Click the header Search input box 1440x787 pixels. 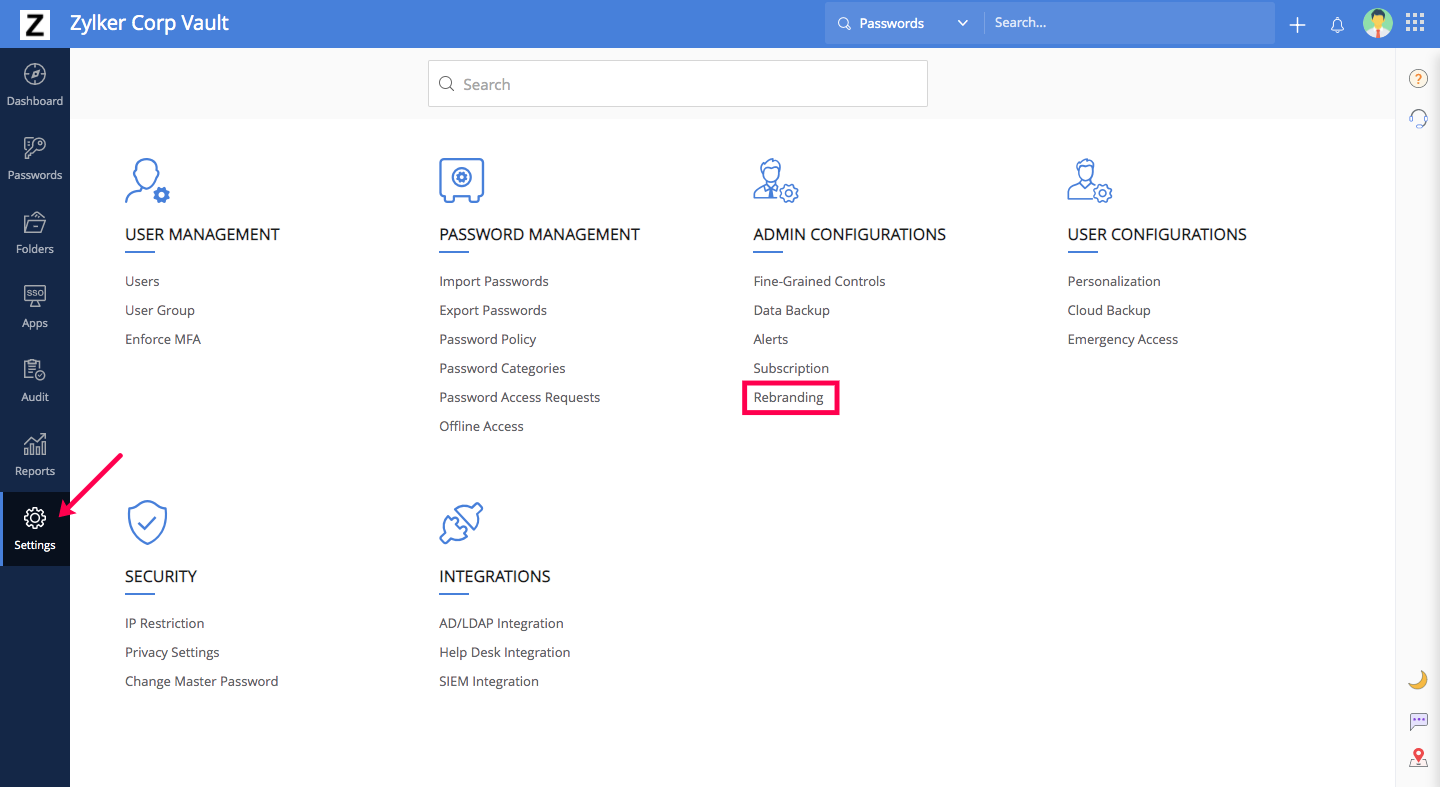tap(1130, 23)
